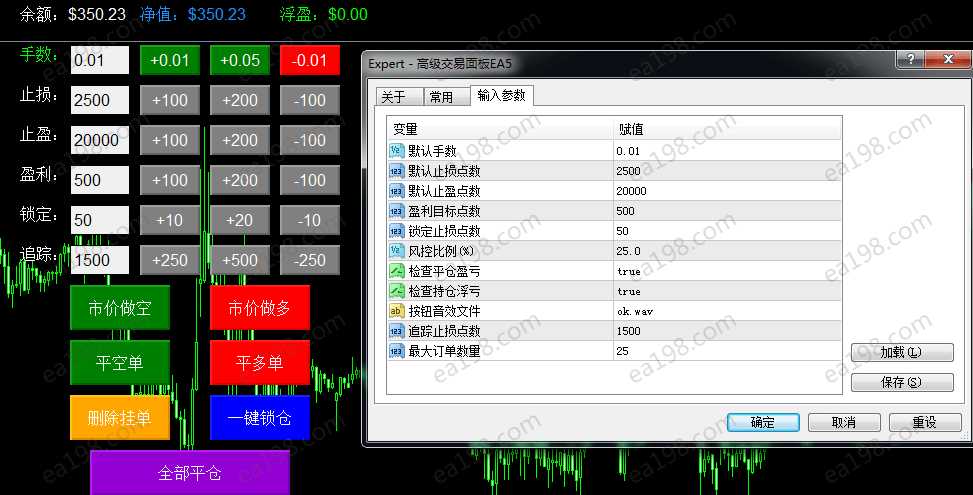Increase lot size with green +0.05 button
973x495 pixels.
240,60
